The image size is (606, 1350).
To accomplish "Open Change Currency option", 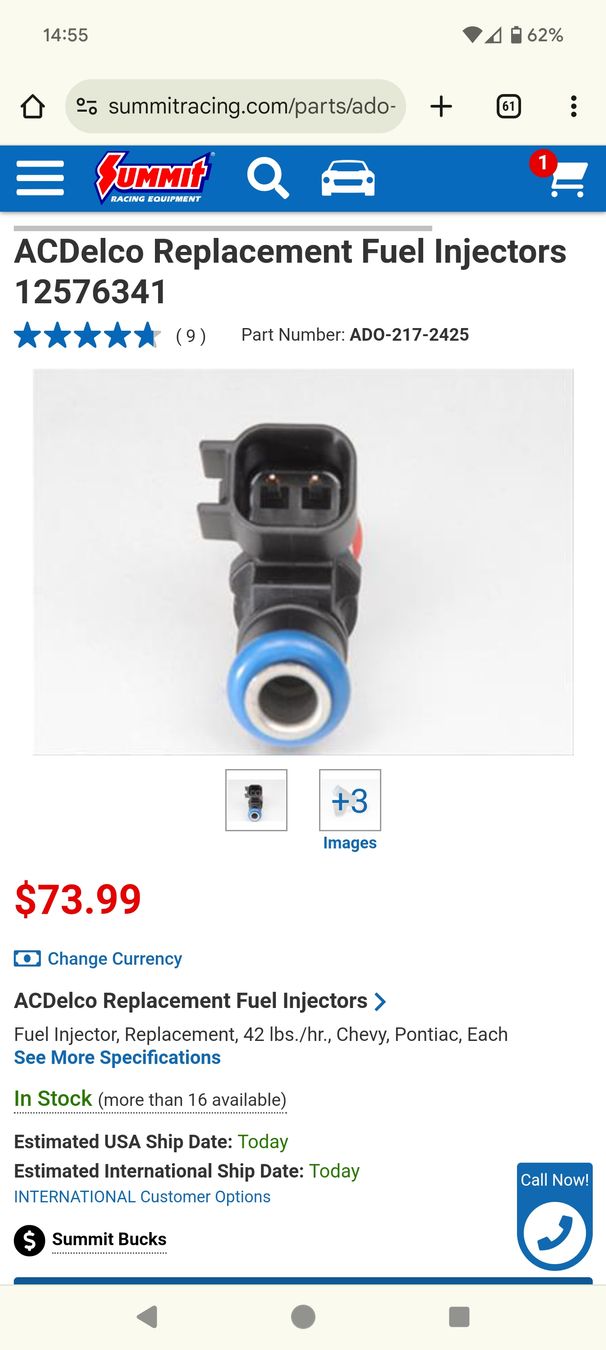I will coord(98,959).
